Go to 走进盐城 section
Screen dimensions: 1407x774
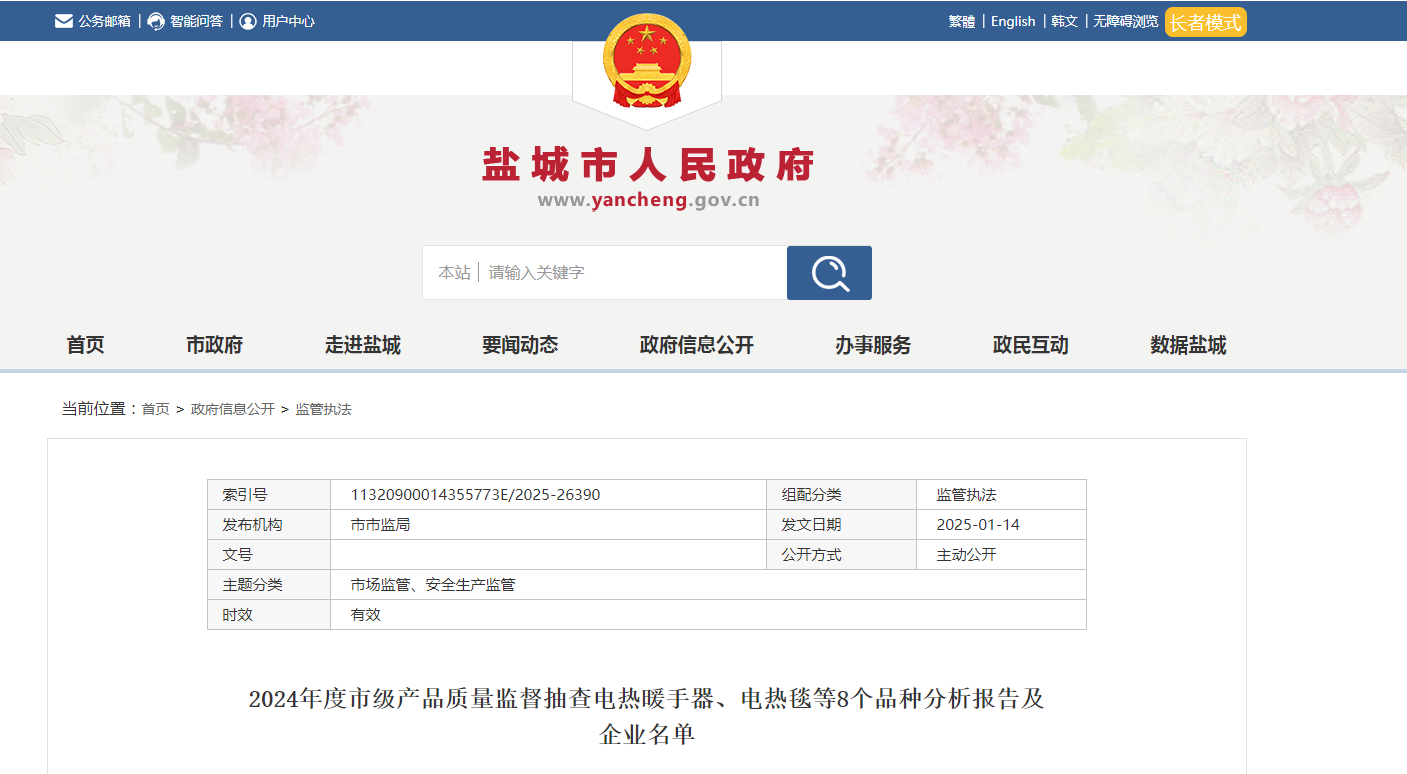[x=362, y=345]
